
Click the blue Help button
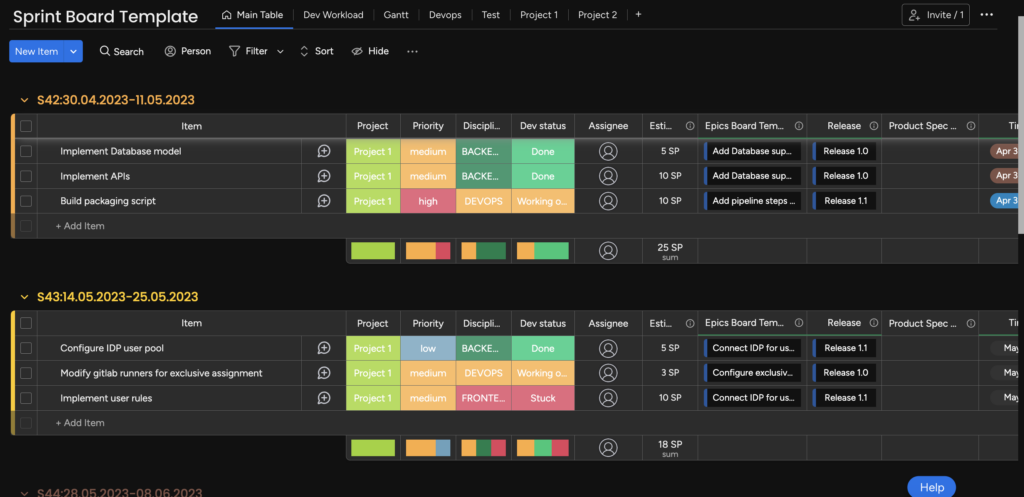pyautogui.click(x=931, y=487)
